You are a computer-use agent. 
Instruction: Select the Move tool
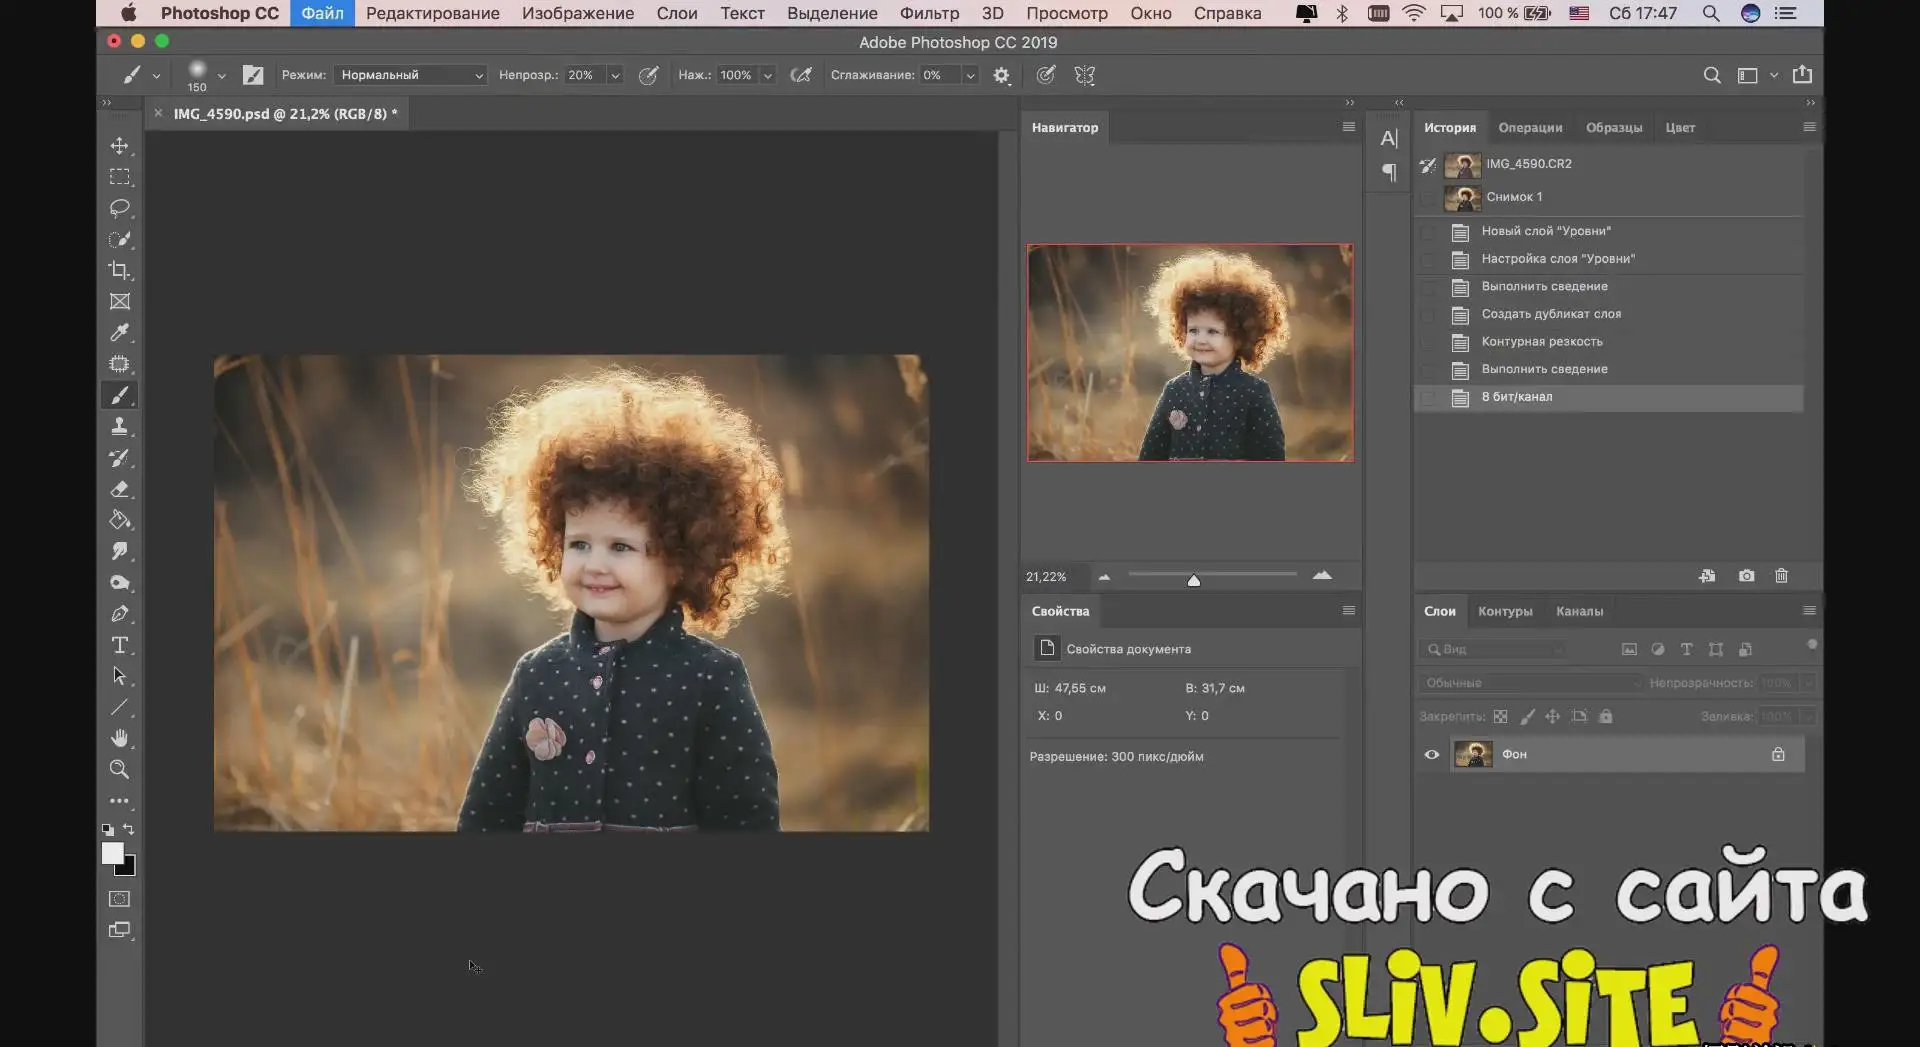tap(120, 146)
